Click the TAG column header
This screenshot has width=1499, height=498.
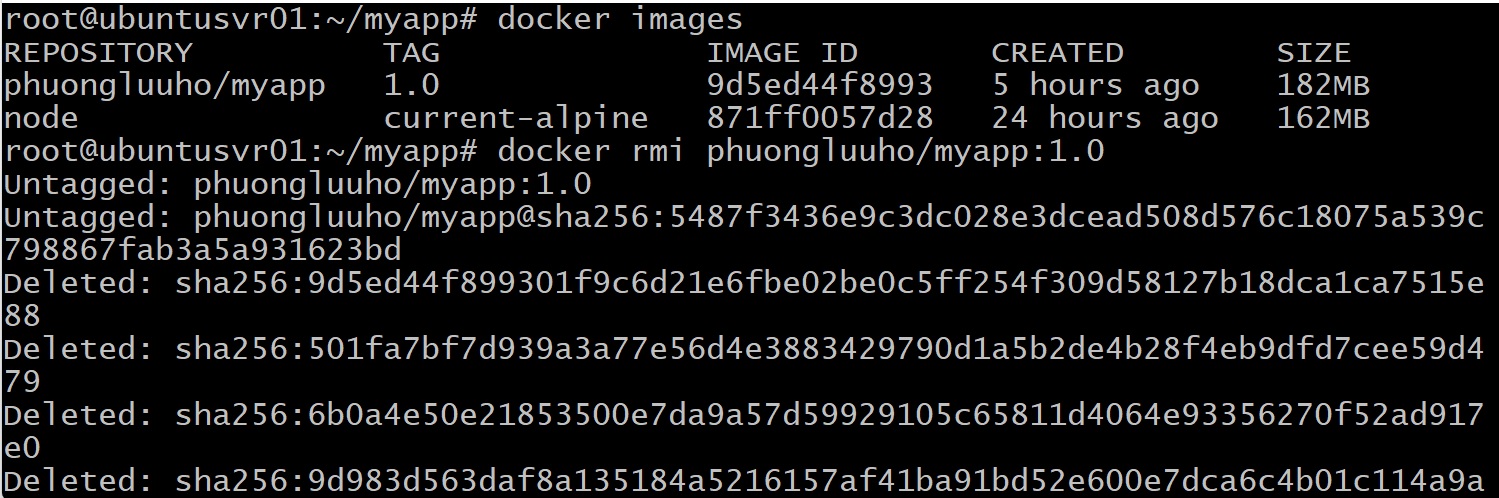pyautogui.click(x=411, y=53)
